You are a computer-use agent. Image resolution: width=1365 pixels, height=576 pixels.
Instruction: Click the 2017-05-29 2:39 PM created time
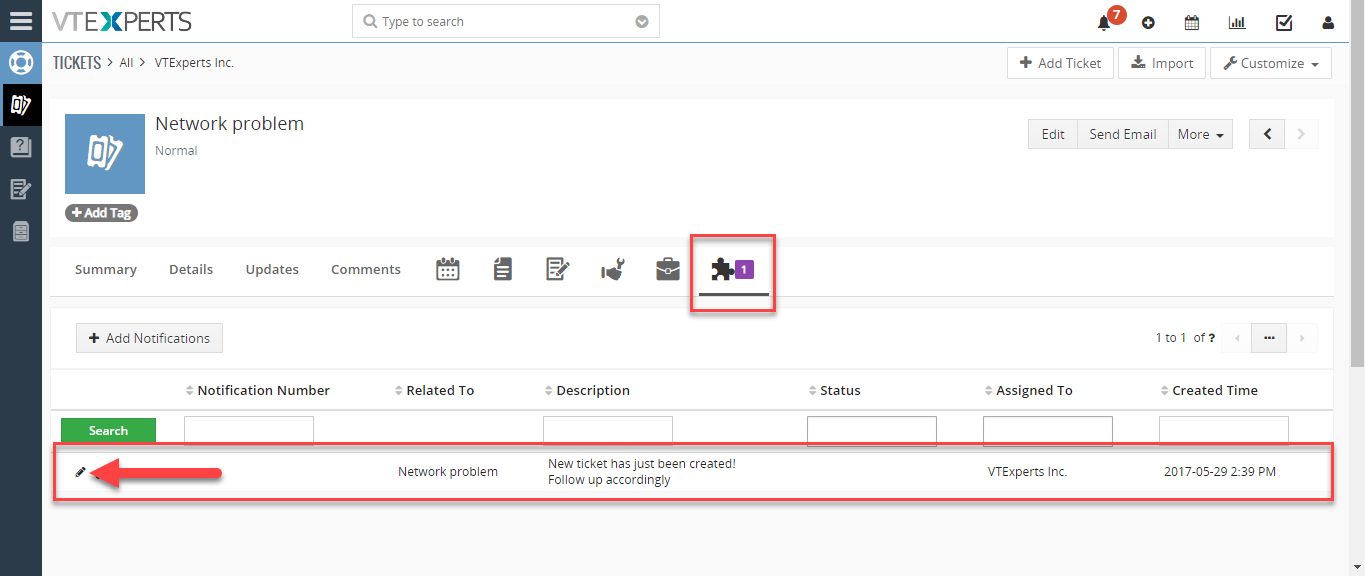tap(1220, 472)
